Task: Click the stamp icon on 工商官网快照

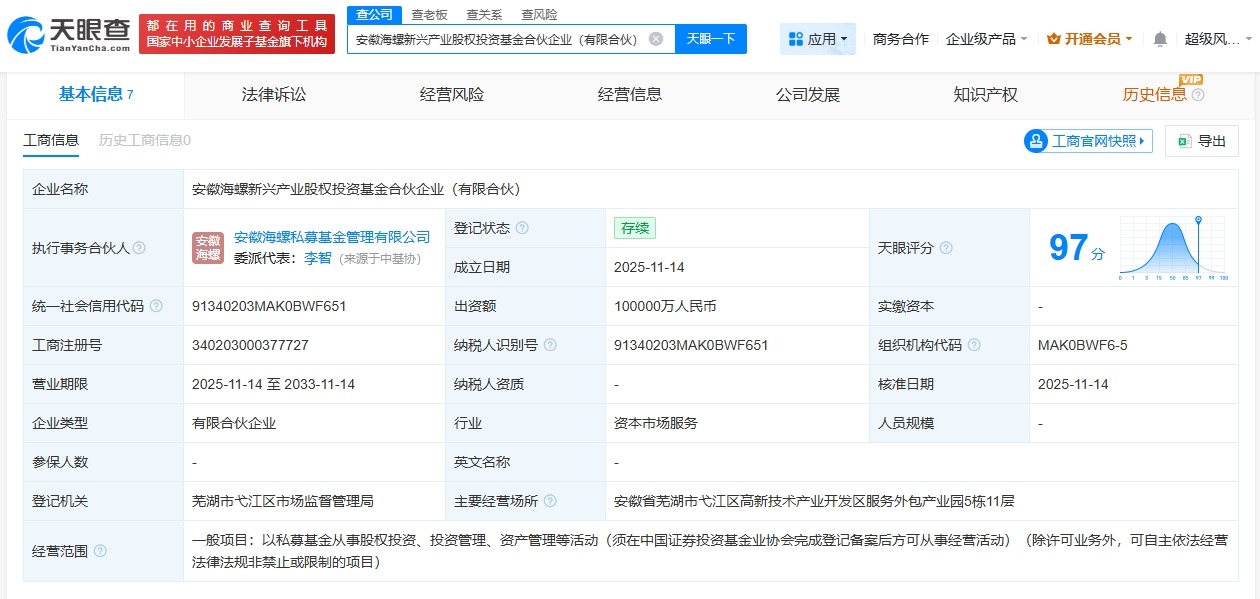Action: [x=1035, y=142]
